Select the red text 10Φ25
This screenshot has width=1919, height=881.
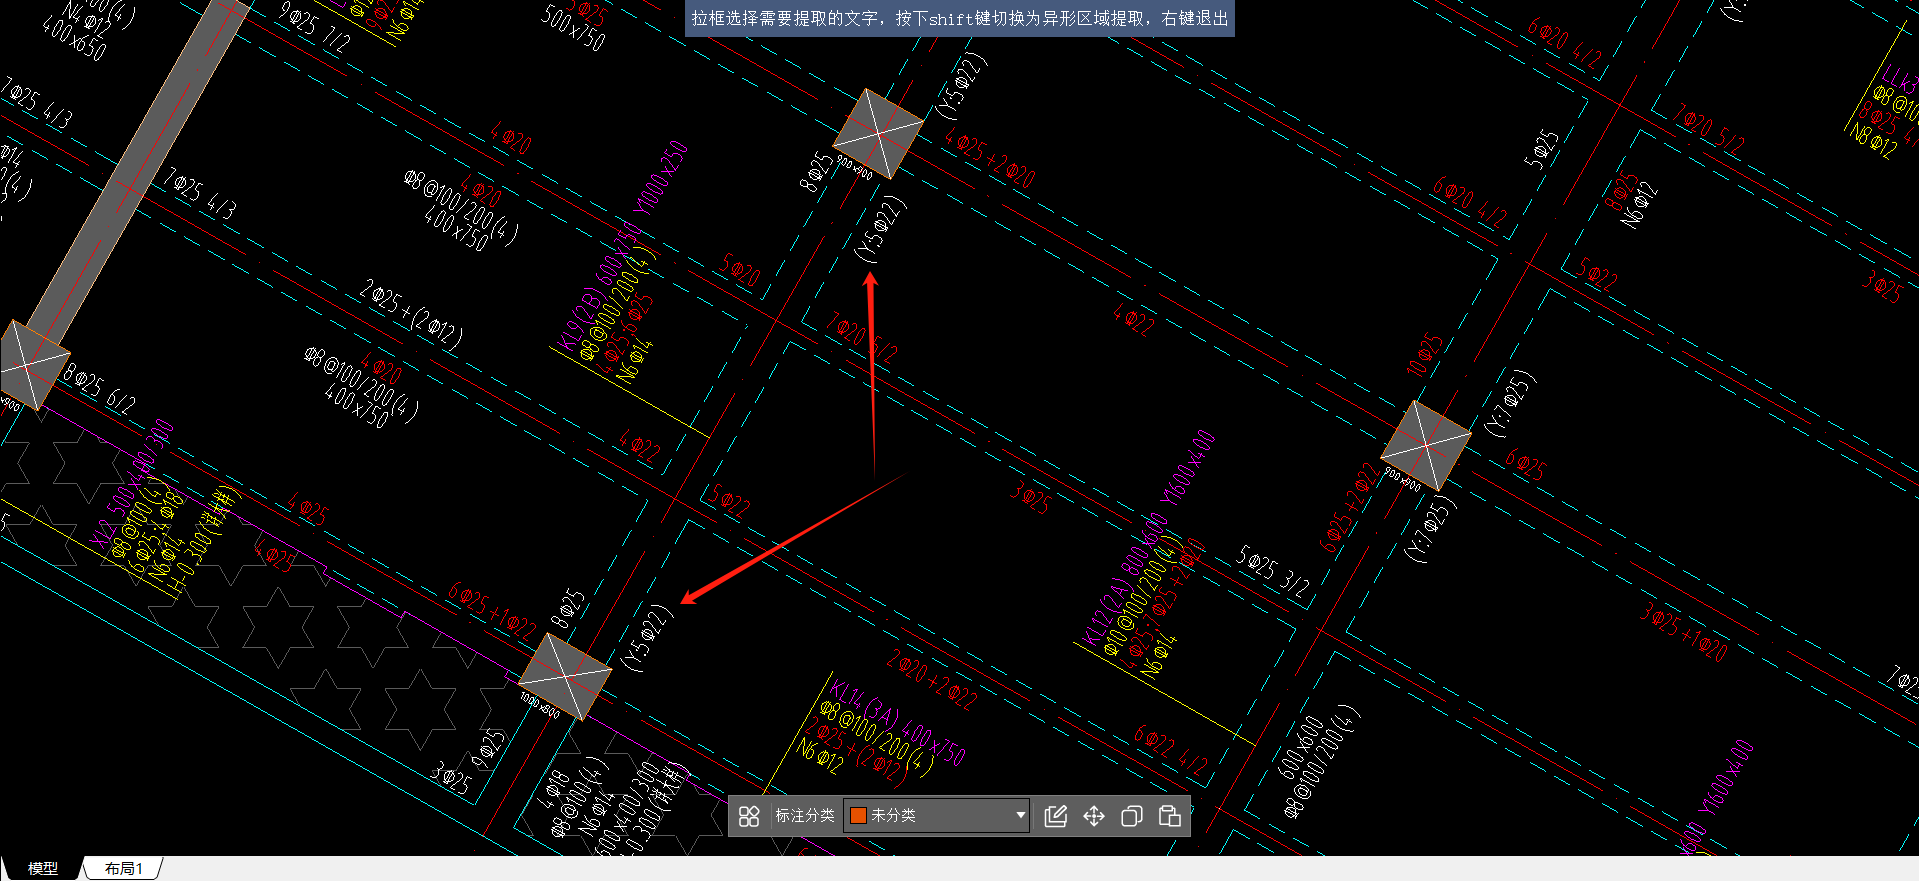tap(1424, 355)
